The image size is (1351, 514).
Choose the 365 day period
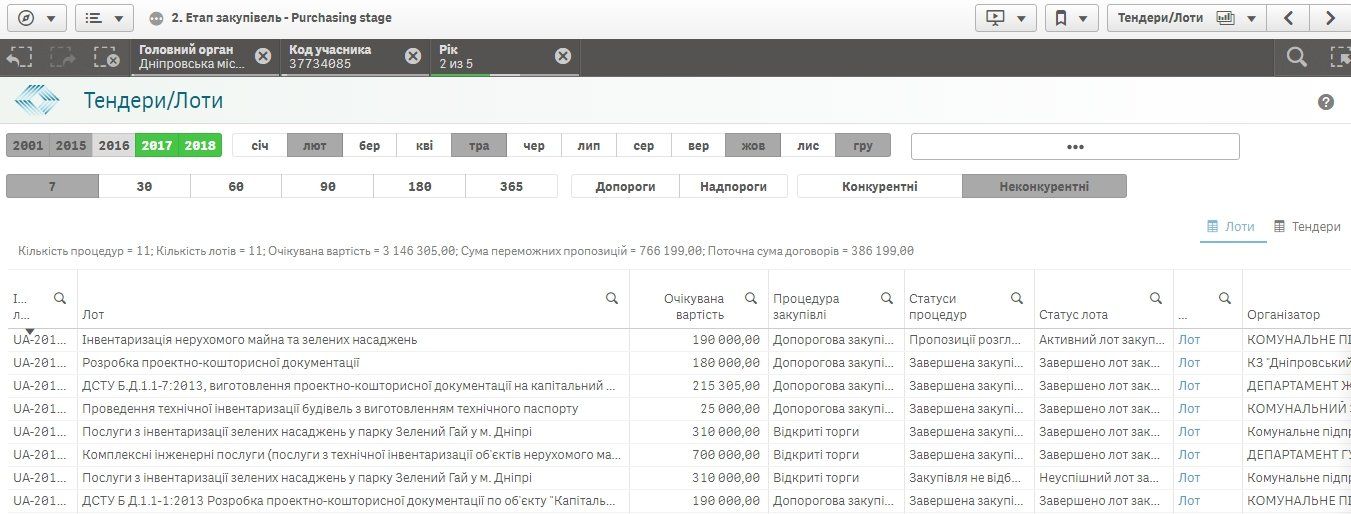511,186
